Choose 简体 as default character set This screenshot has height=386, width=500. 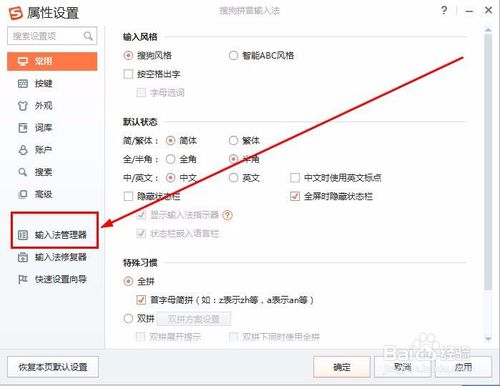click(x=171, y=141)
